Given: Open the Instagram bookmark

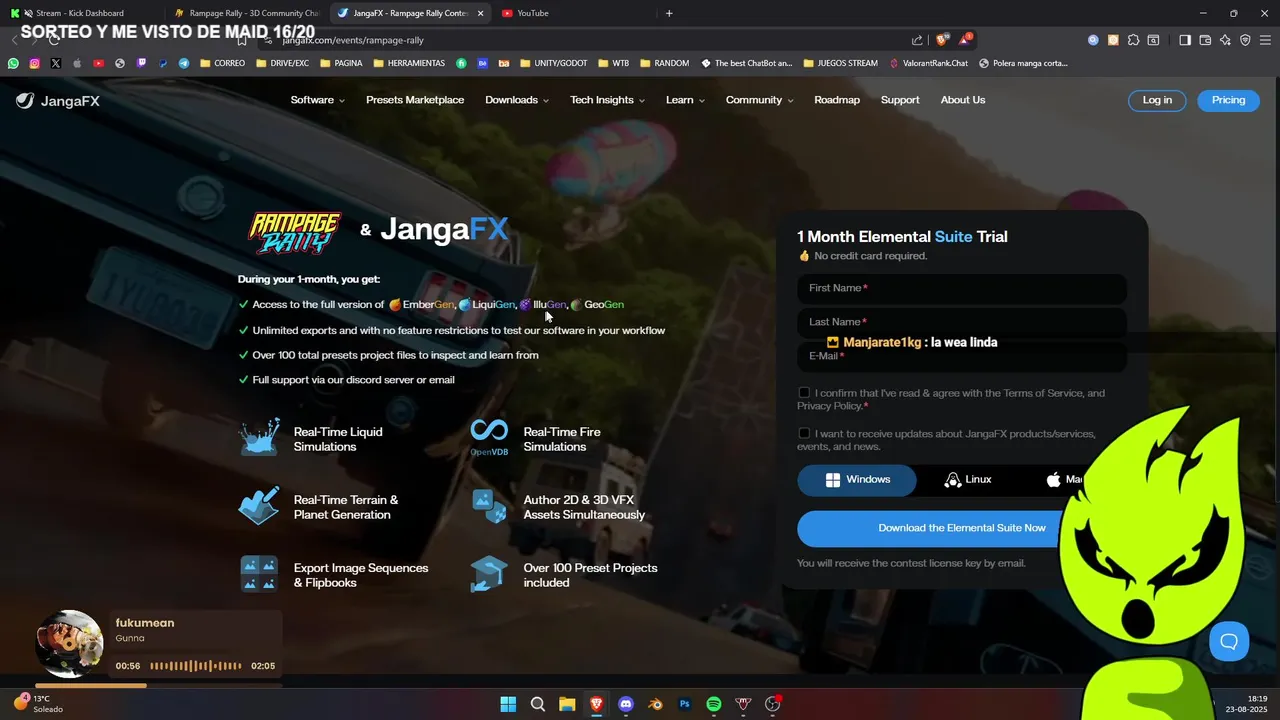Looking at the screenshot, I should coord(34,63).
